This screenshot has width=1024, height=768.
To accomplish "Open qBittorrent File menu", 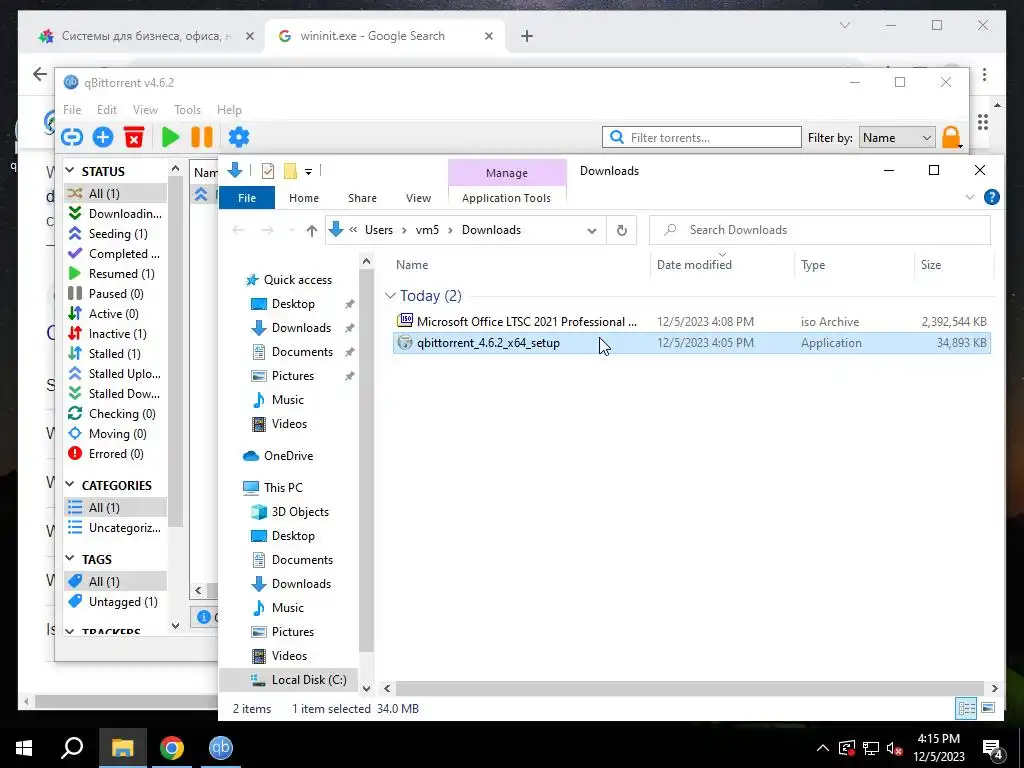I will coord(72,110).
